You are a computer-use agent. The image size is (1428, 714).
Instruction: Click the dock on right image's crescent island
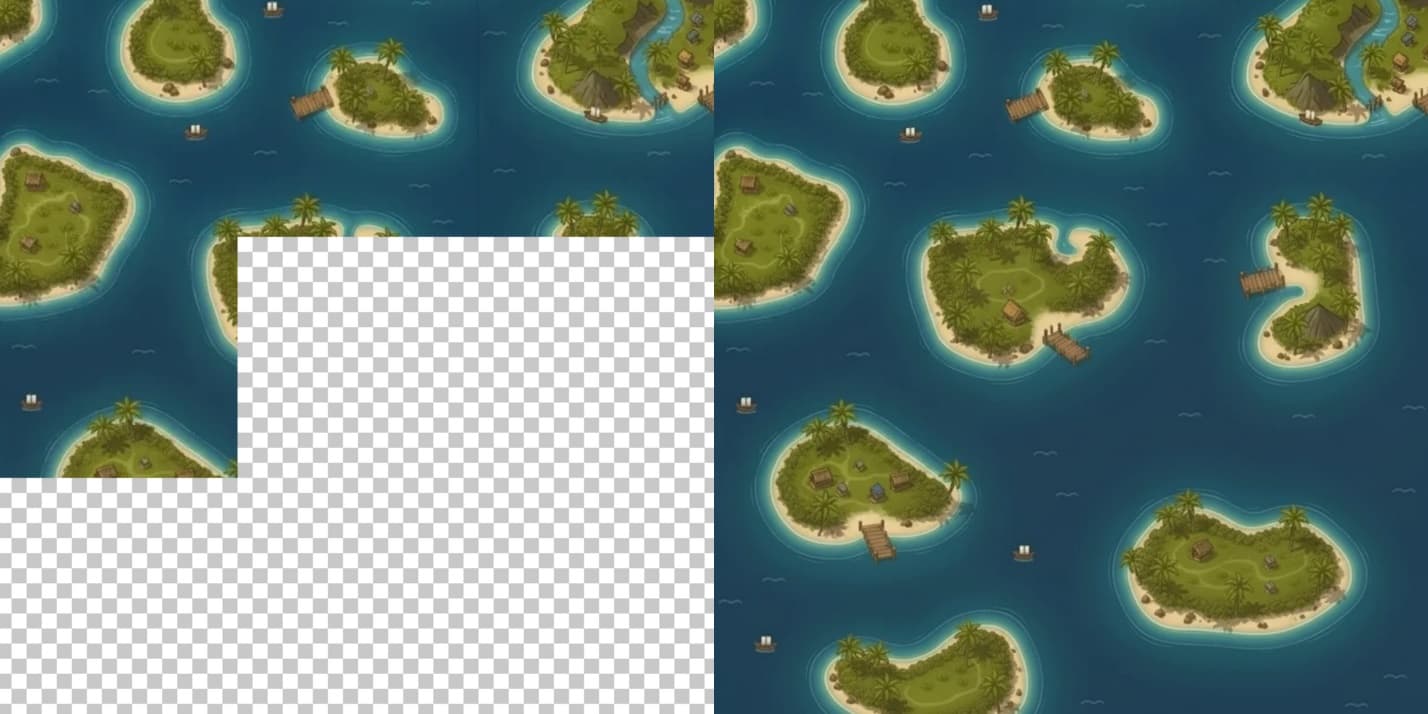pos(1261,282)
